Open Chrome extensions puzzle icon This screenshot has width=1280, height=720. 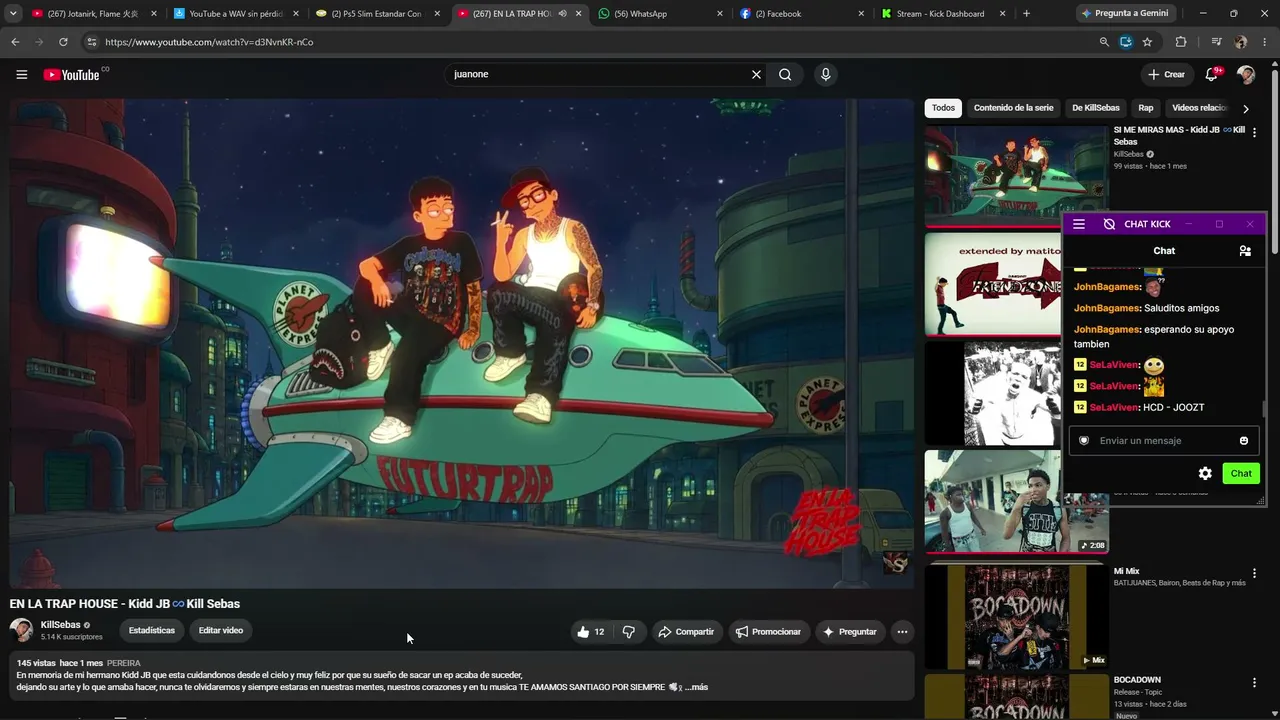tap(1181, 42)
